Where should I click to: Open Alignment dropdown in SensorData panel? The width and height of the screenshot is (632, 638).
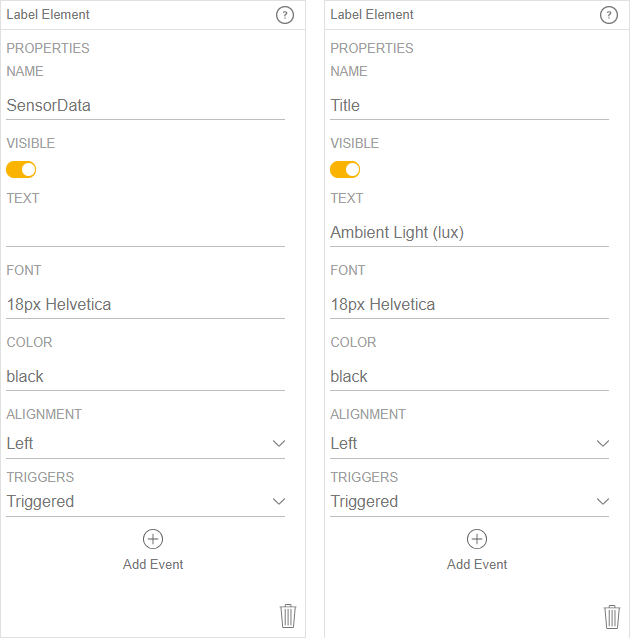coord(145,443)
